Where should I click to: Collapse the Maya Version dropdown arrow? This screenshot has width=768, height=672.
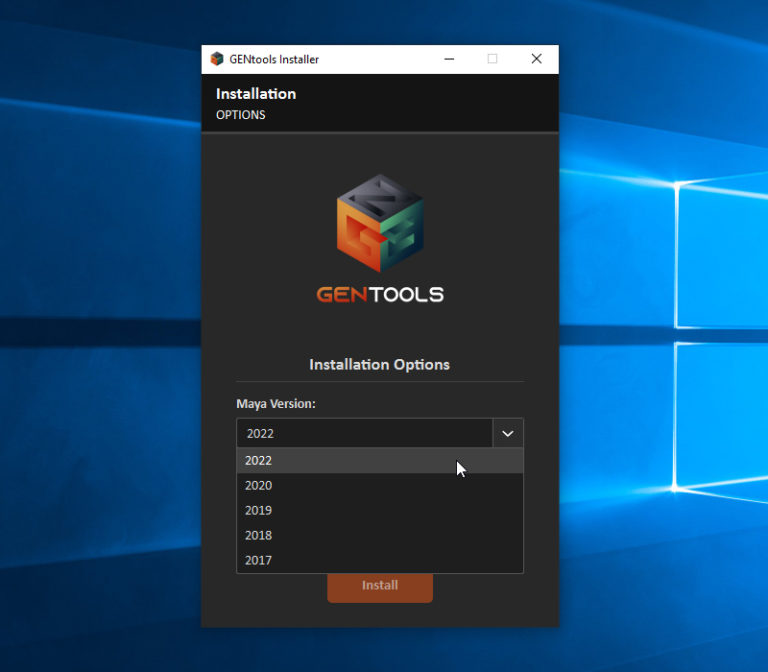[507, 433]
